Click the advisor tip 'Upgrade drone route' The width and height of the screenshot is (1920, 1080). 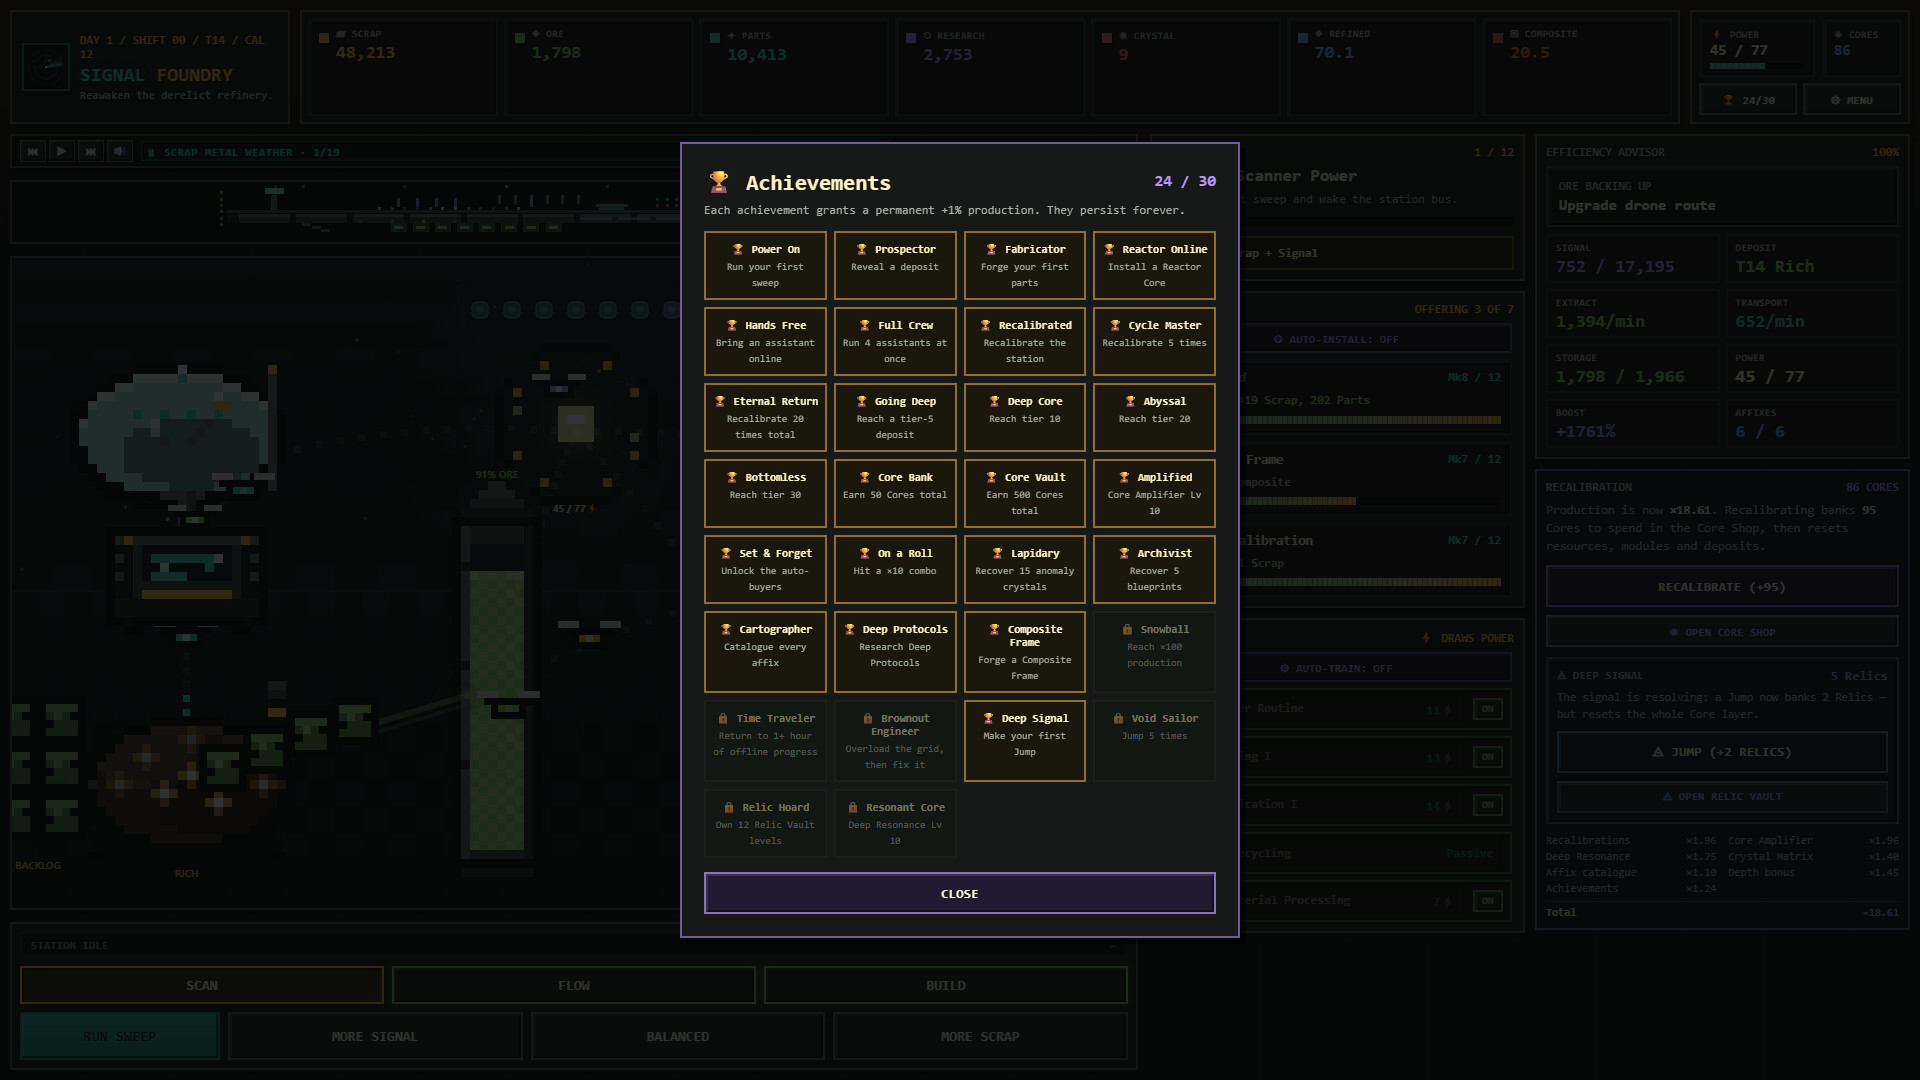pyautogui.click(x=1636, y=206)
